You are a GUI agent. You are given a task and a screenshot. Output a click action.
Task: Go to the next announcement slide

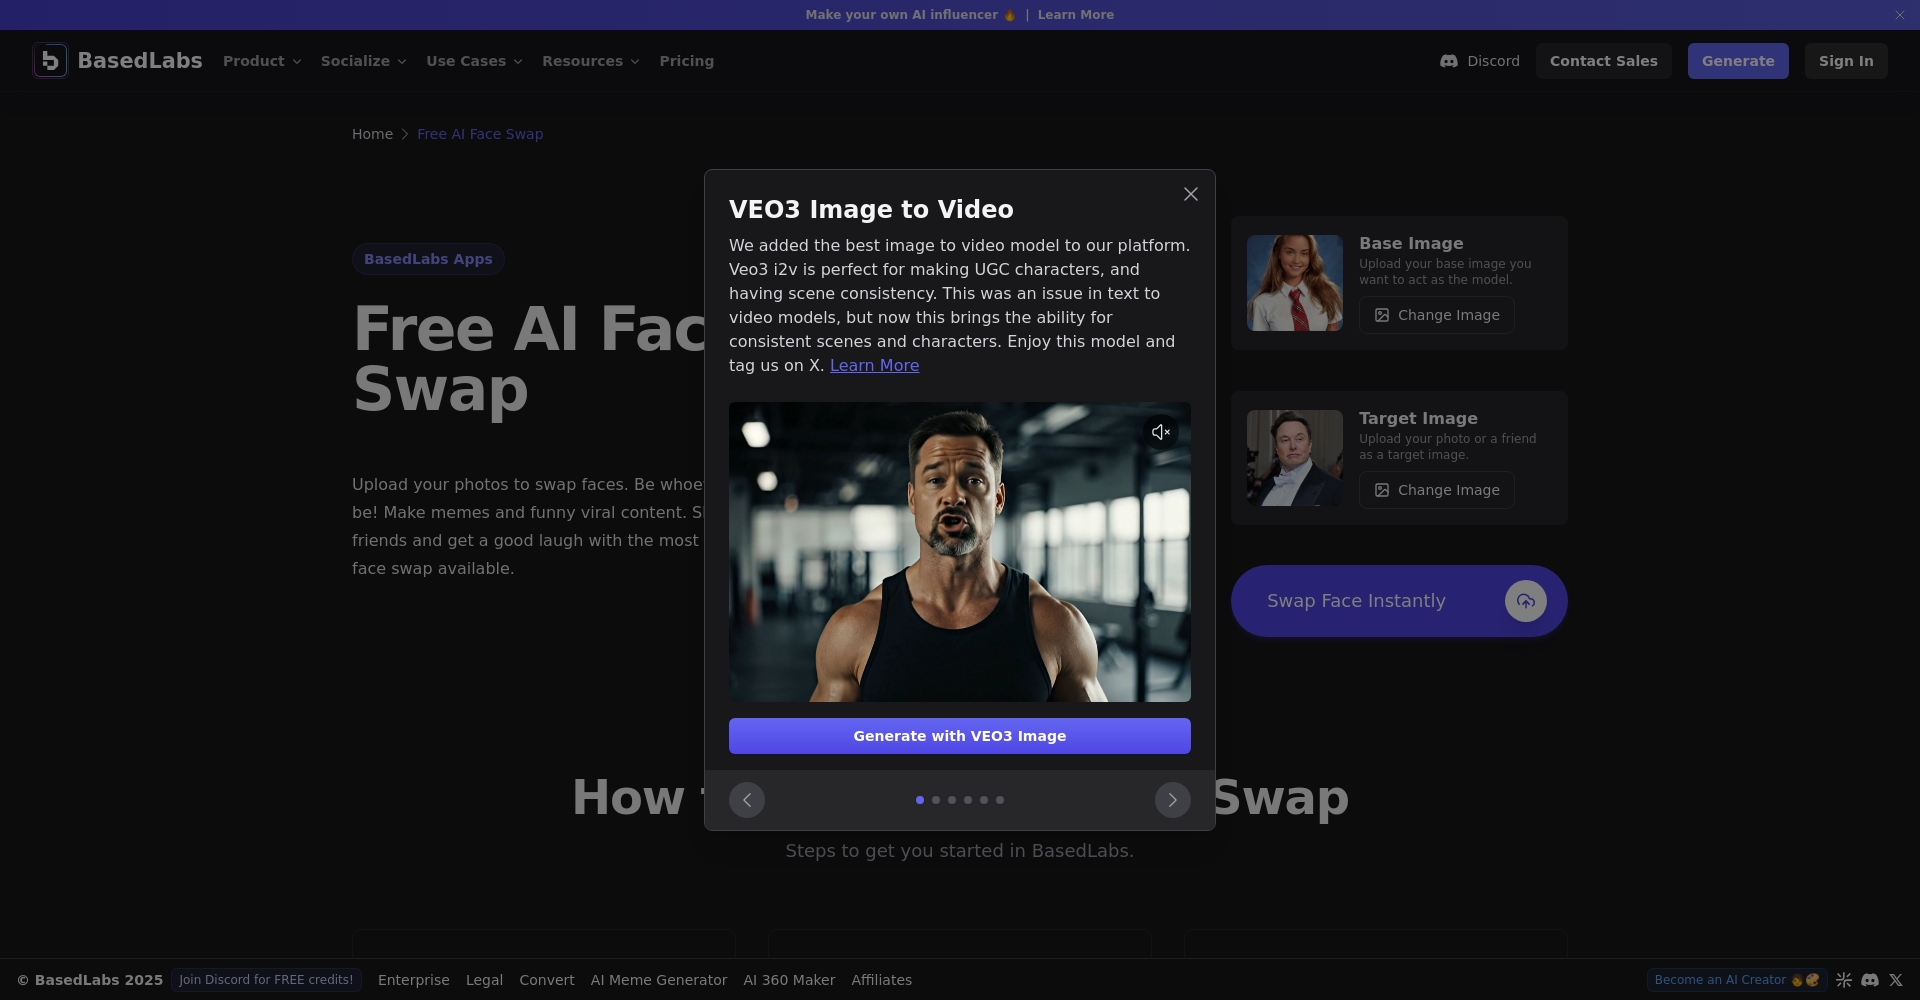(x=1172, y=800)
